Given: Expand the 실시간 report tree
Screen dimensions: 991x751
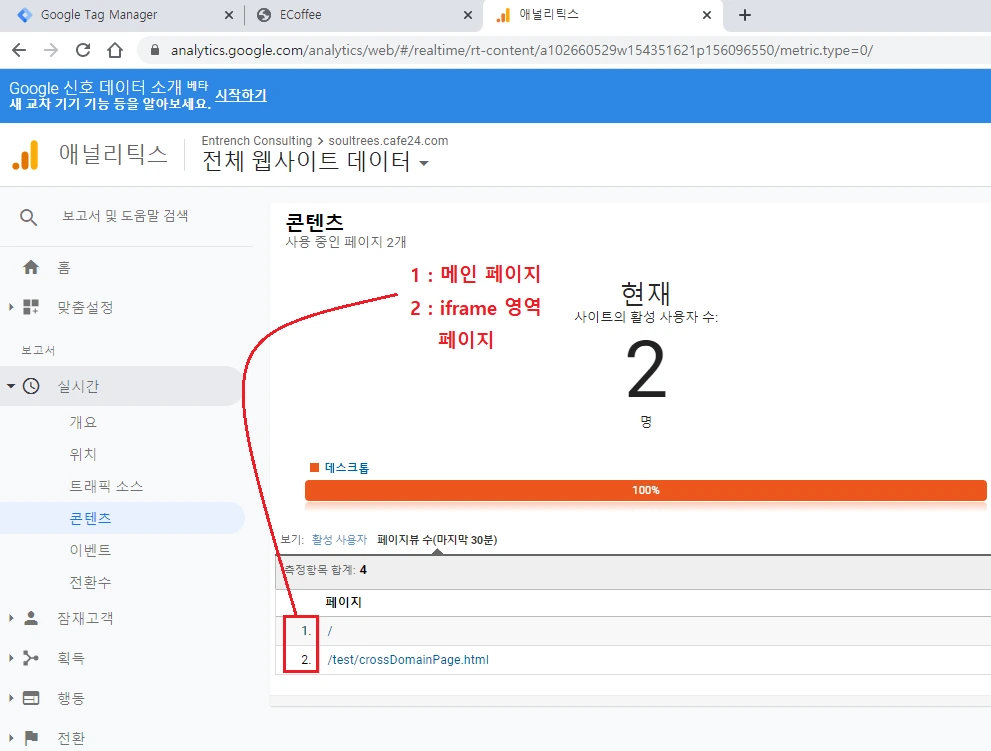Looking at the screenshot, I should pos(9,386).
